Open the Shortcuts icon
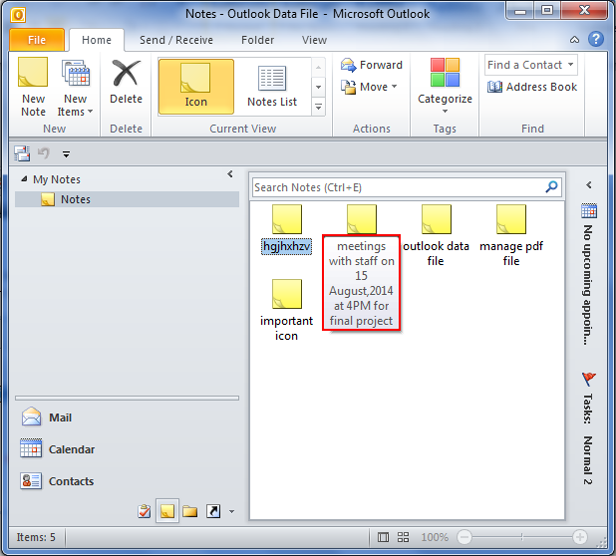 pos(213,511)
